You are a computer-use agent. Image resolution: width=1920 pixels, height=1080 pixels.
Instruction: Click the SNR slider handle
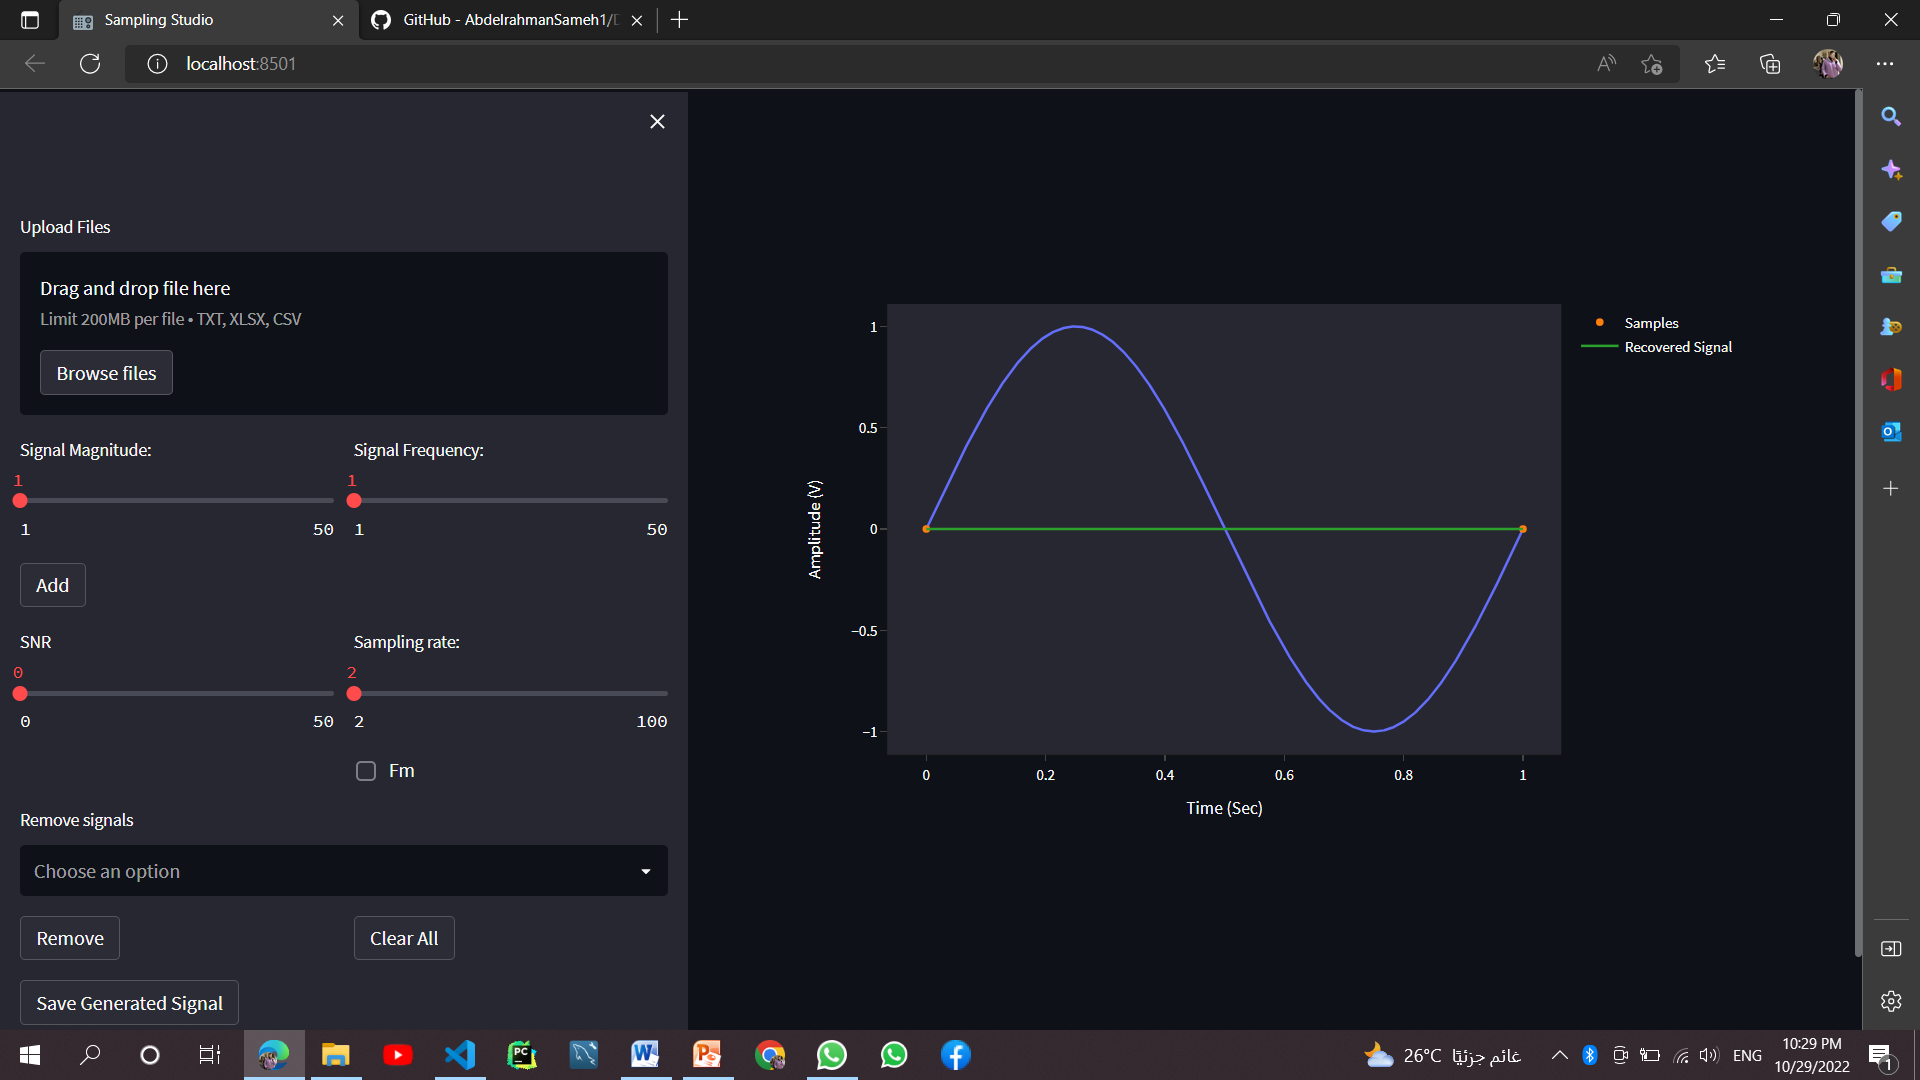pyautogui.click(x=20, y=693)
